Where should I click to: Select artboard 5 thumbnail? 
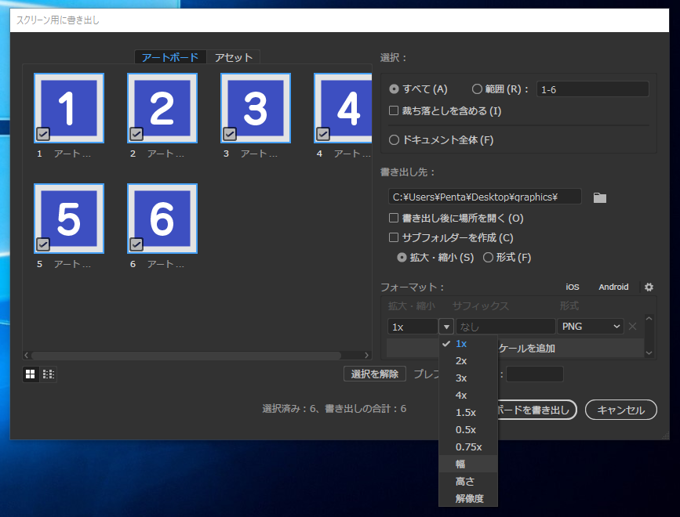tap(69, 218)
